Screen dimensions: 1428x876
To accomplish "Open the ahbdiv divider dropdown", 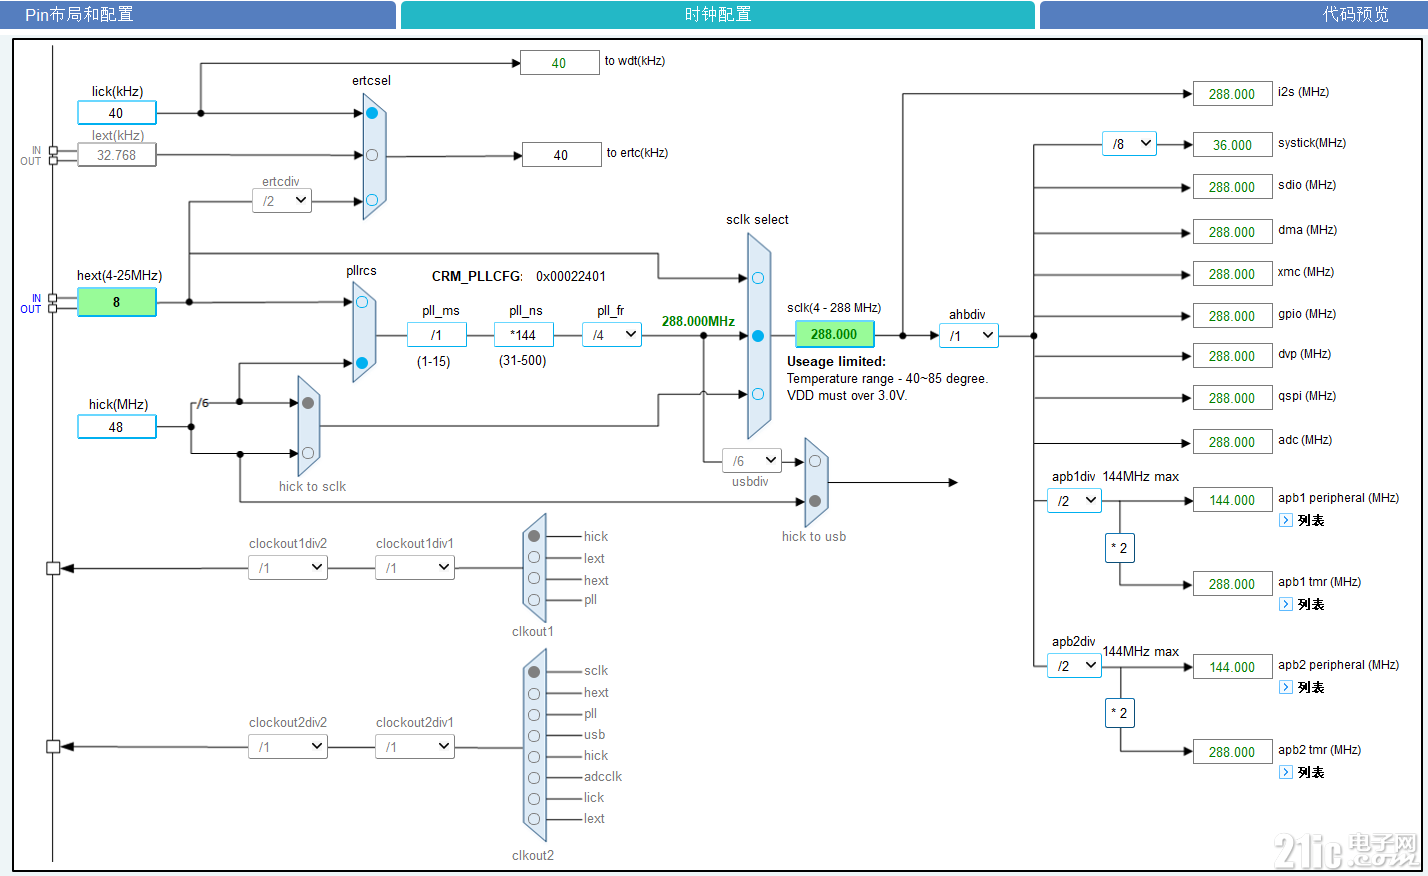I will click(x=969, y=335).
